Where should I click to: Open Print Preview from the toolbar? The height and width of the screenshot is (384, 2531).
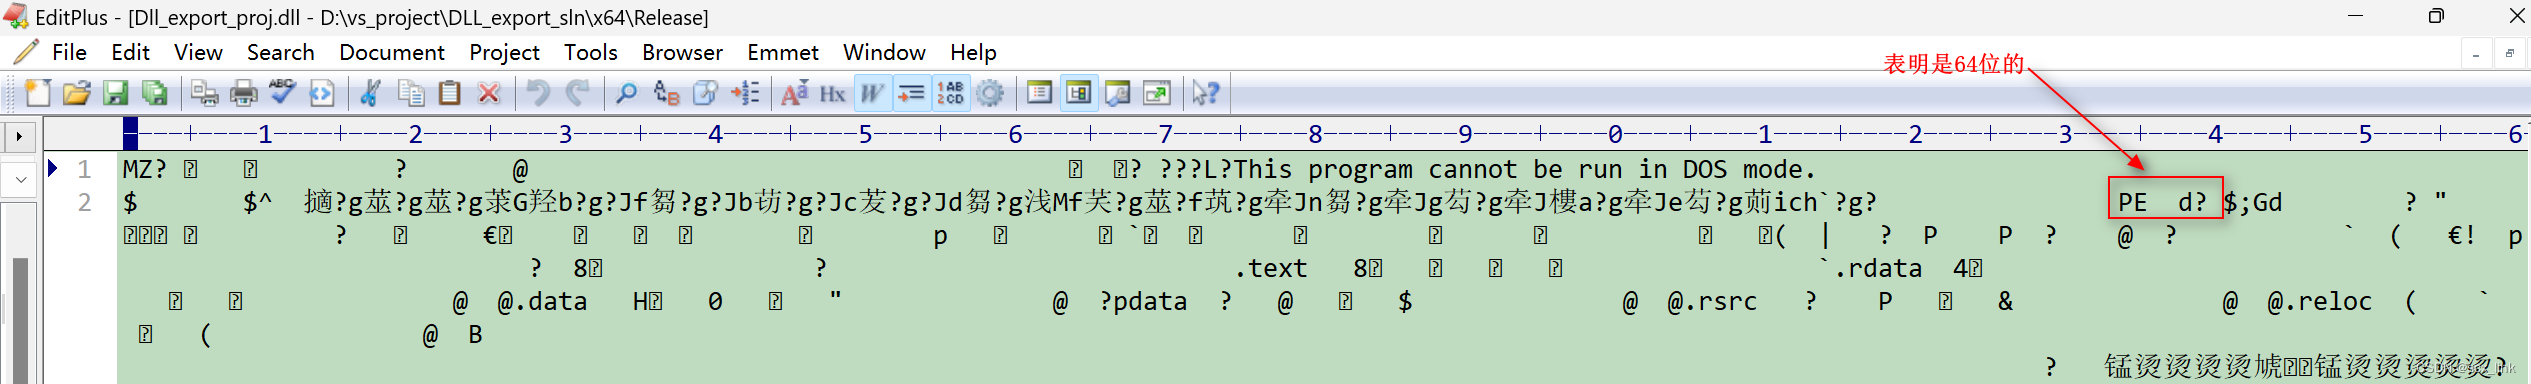point(205,93)
